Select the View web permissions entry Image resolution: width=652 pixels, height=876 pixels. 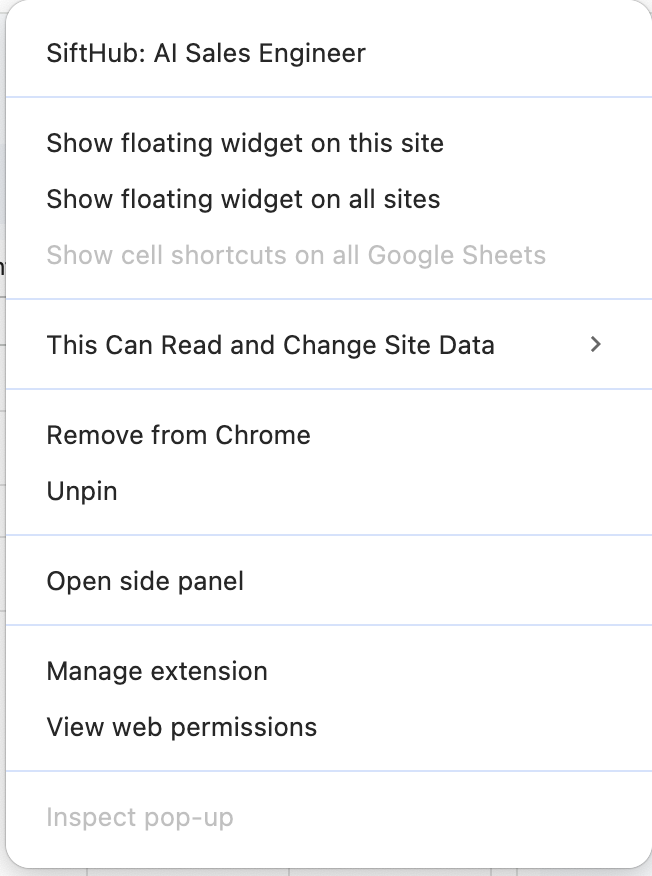click(x=182, y=727)
